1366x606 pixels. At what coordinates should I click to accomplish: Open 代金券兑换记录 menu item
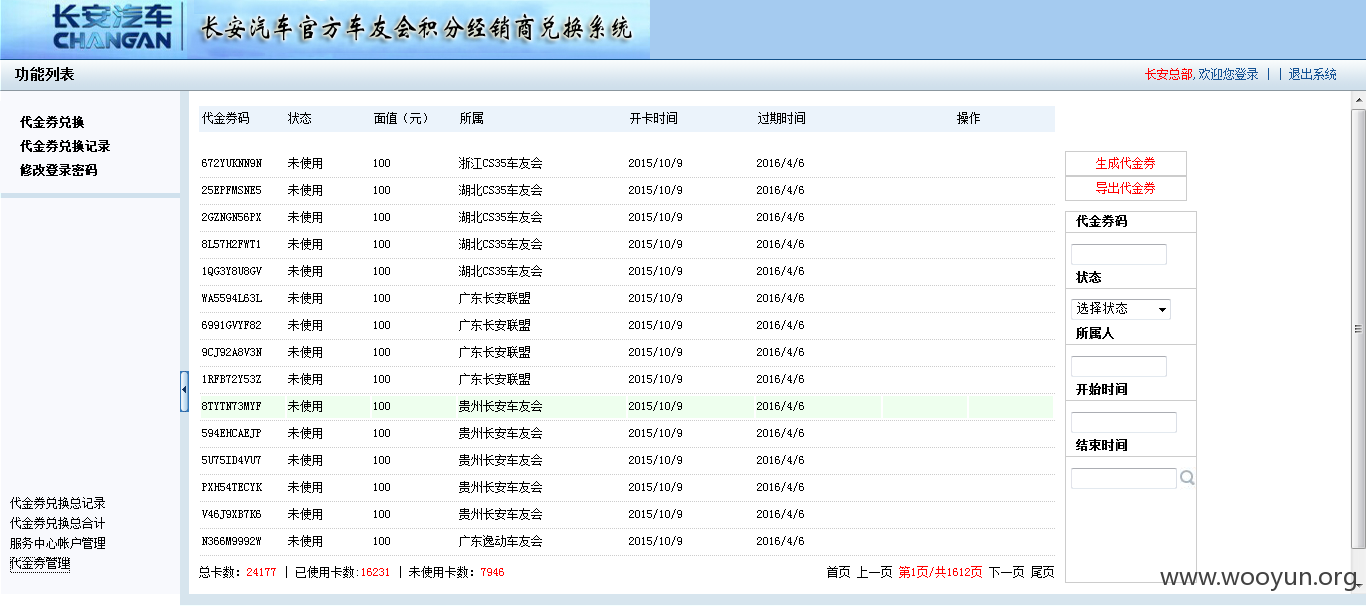point(65,146)
